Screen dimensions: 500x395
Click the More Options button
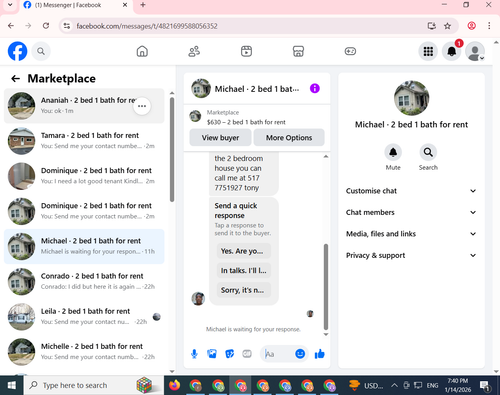tap(289, 137)
